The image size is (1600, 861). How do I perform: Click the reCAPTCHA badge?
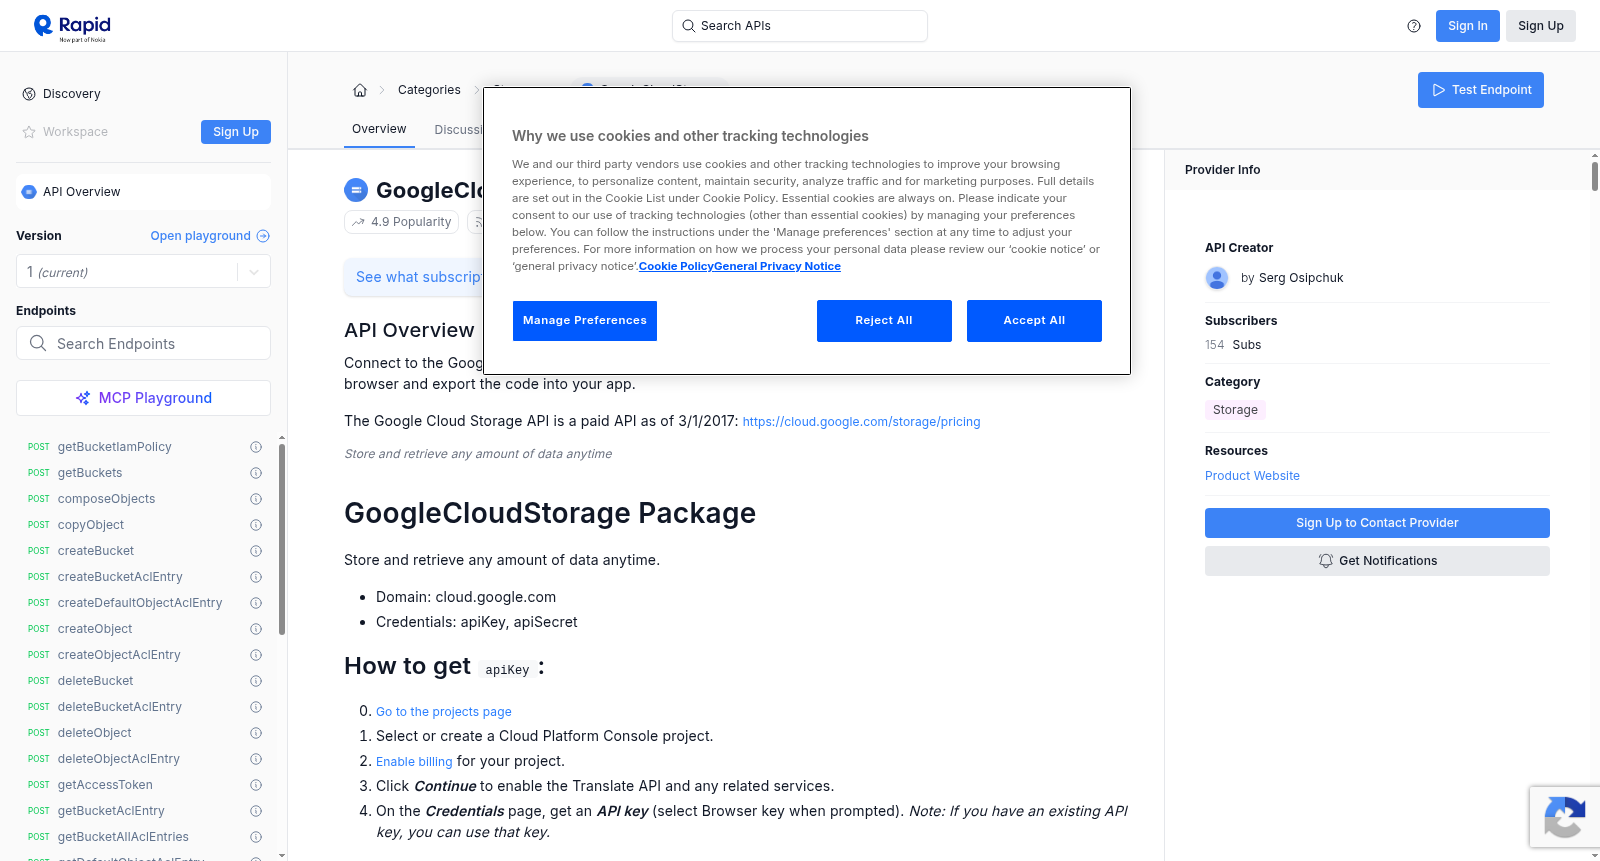pos(1564,817)
